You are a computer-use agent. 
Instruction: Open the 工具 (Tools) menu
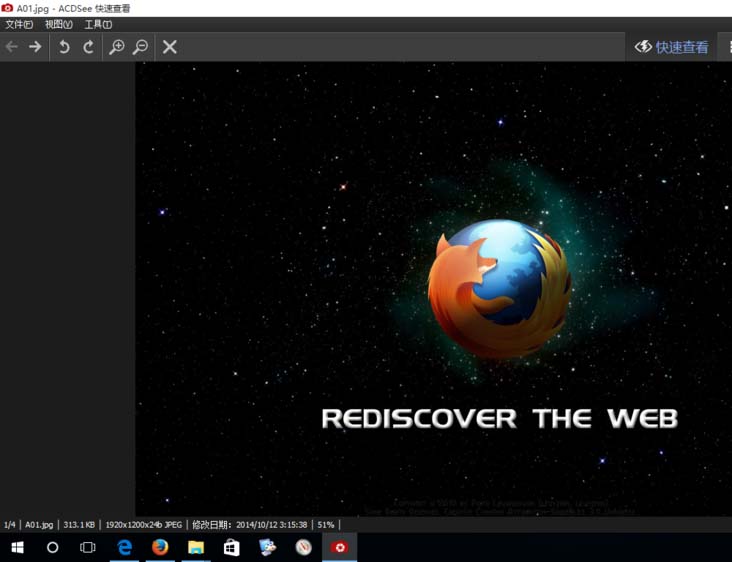pos(98,24)
